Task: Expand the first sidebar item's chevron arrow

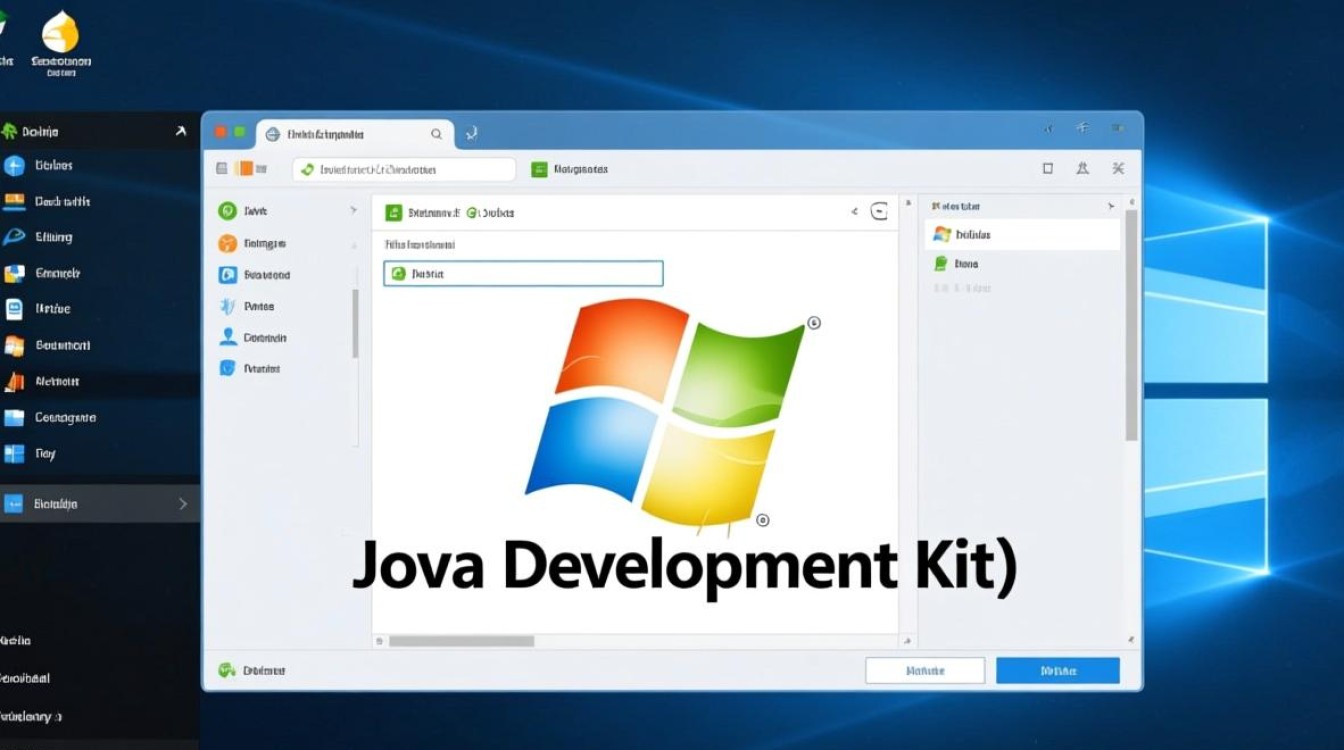Action: click(353, 211)
